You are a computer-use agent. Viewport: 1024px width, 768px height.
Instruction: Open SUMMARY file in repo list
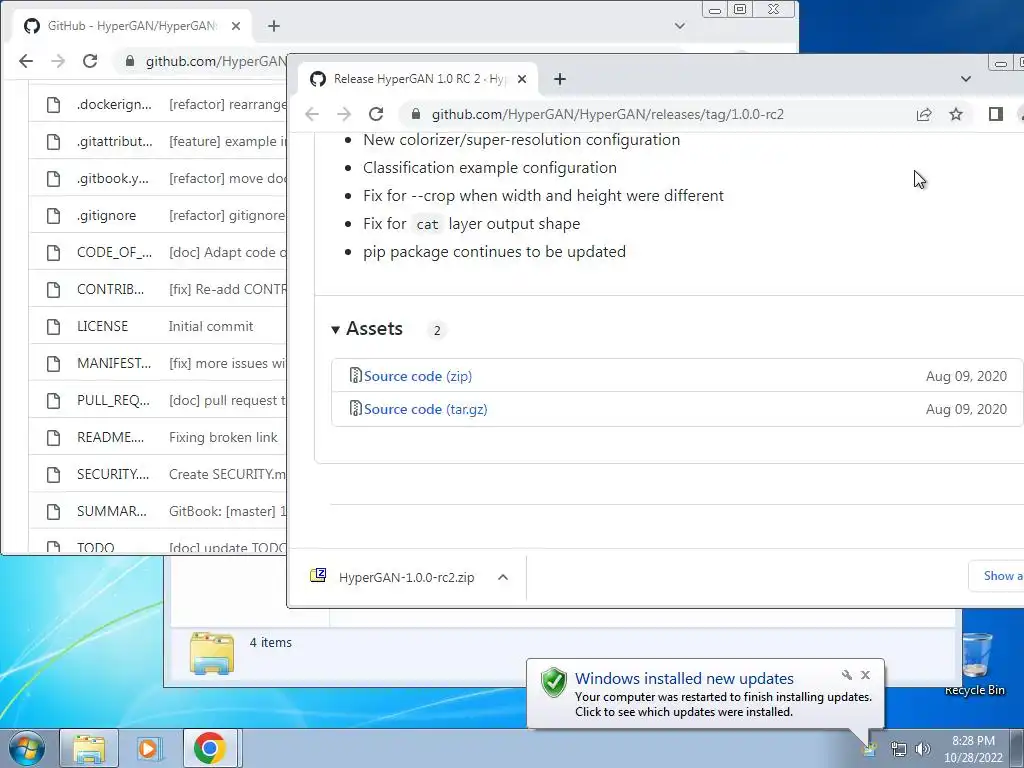112,511
